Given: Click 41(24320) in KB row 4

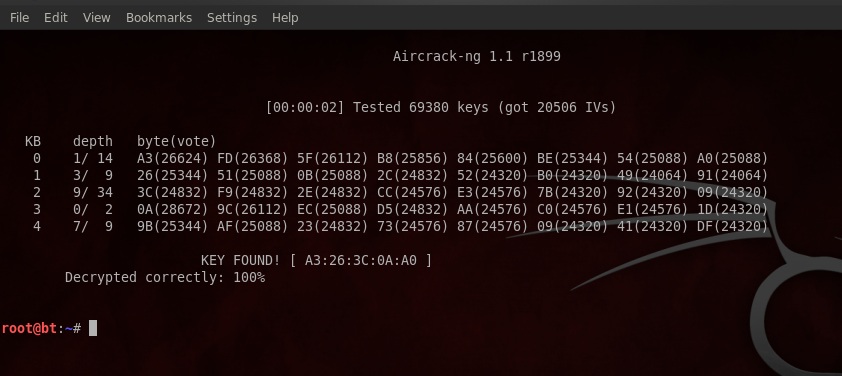Looking at the screenshot, I should click(x=653, y=227).
